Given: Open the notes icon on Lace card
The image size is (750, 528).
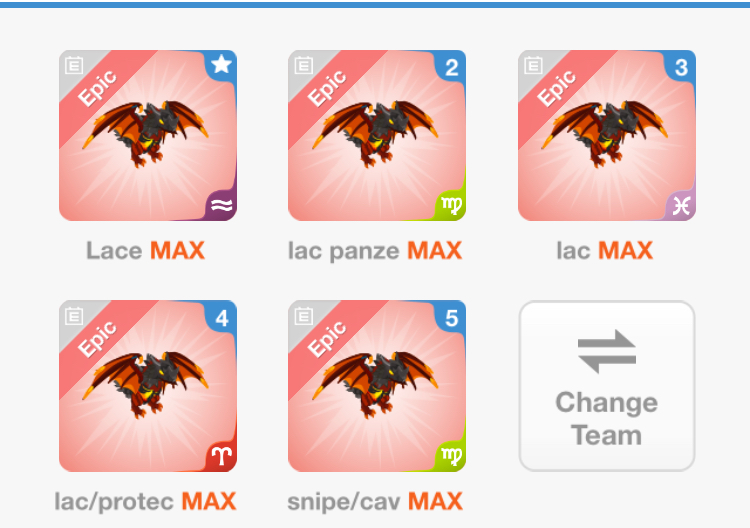Looking at the screenshot, I should [x=74, y=66].
